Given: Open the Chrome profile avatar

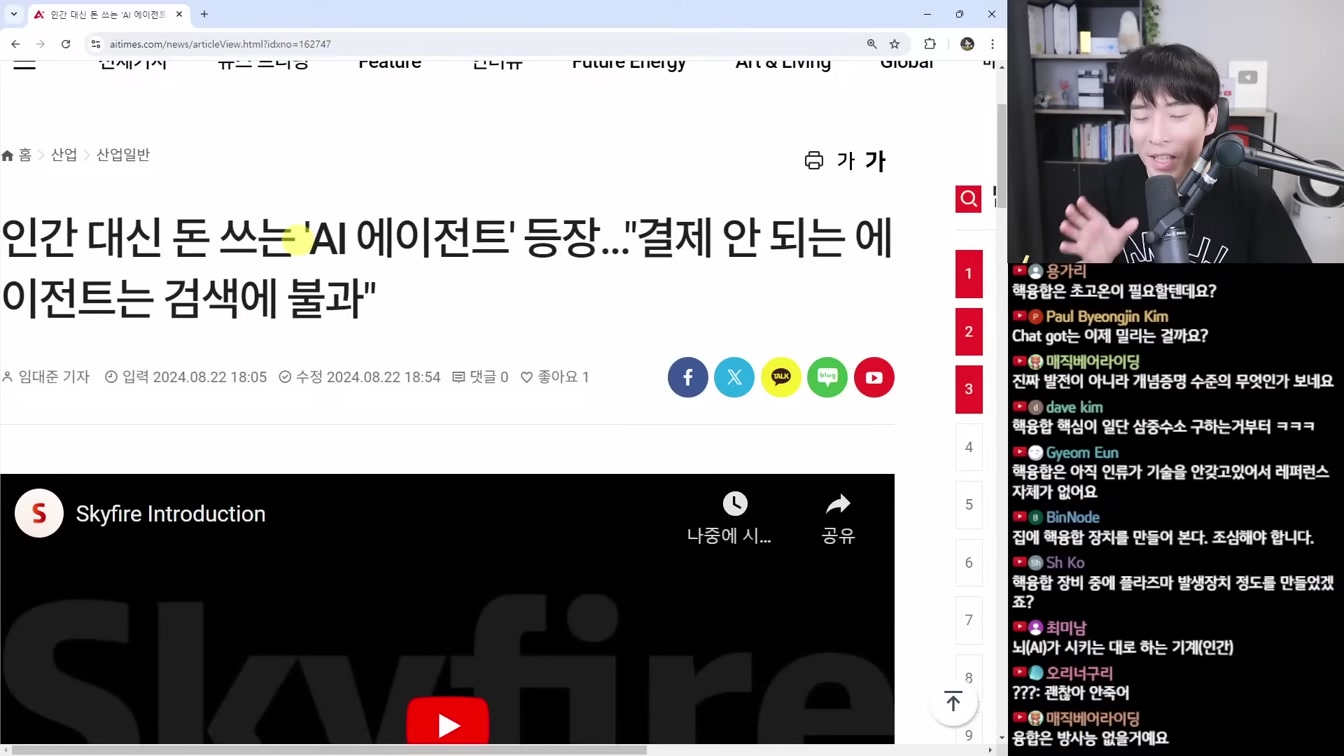Looking at the screenshot, I should pos(967,44).
